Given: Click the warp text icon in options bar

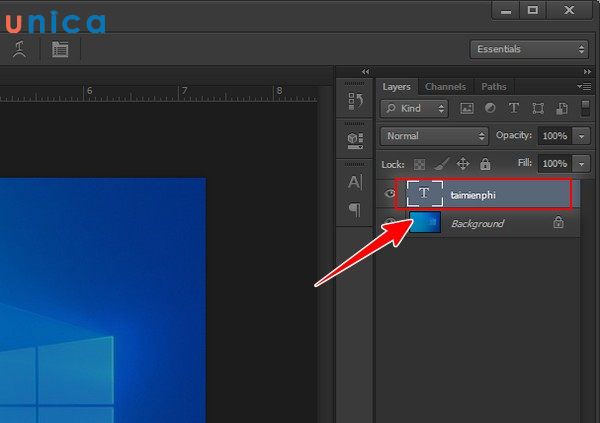Looking at the screenshot, I should click(19, 48).
